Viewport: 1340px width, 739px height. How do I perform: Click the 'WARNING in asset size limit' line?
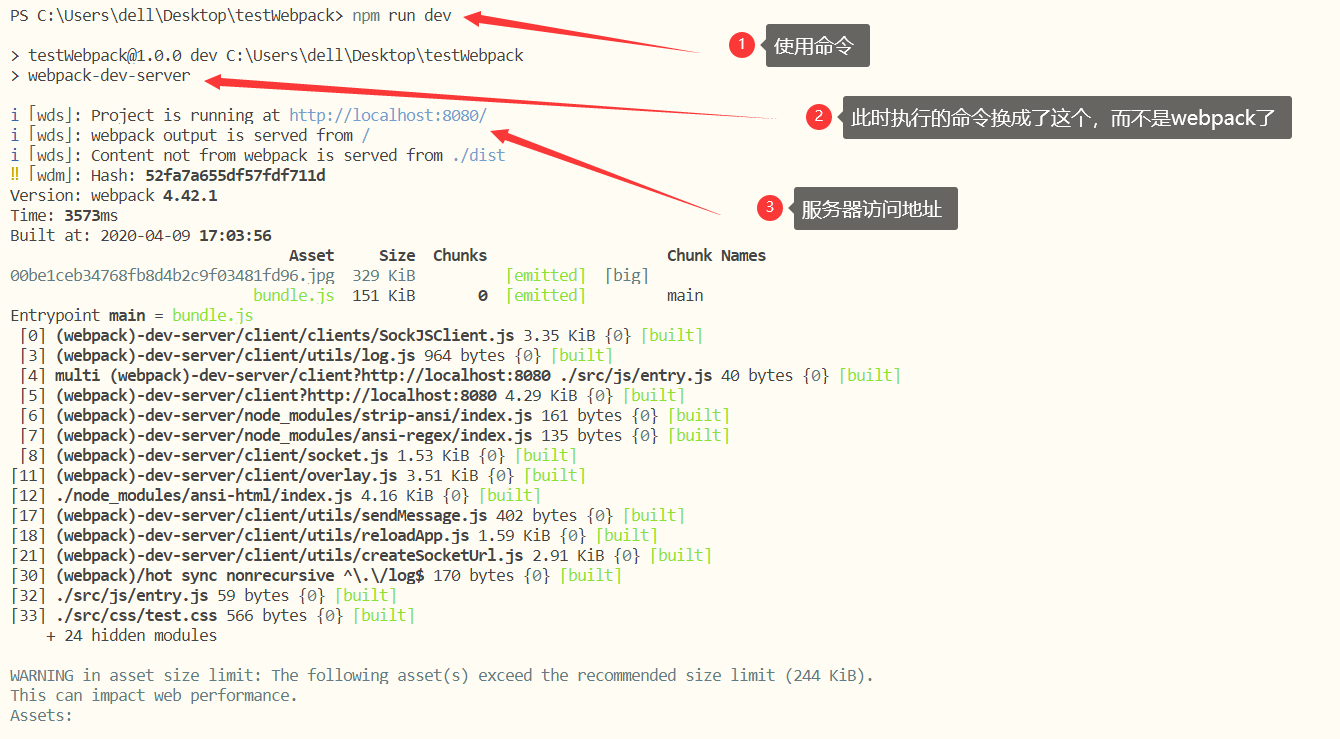tap(442, 675)
